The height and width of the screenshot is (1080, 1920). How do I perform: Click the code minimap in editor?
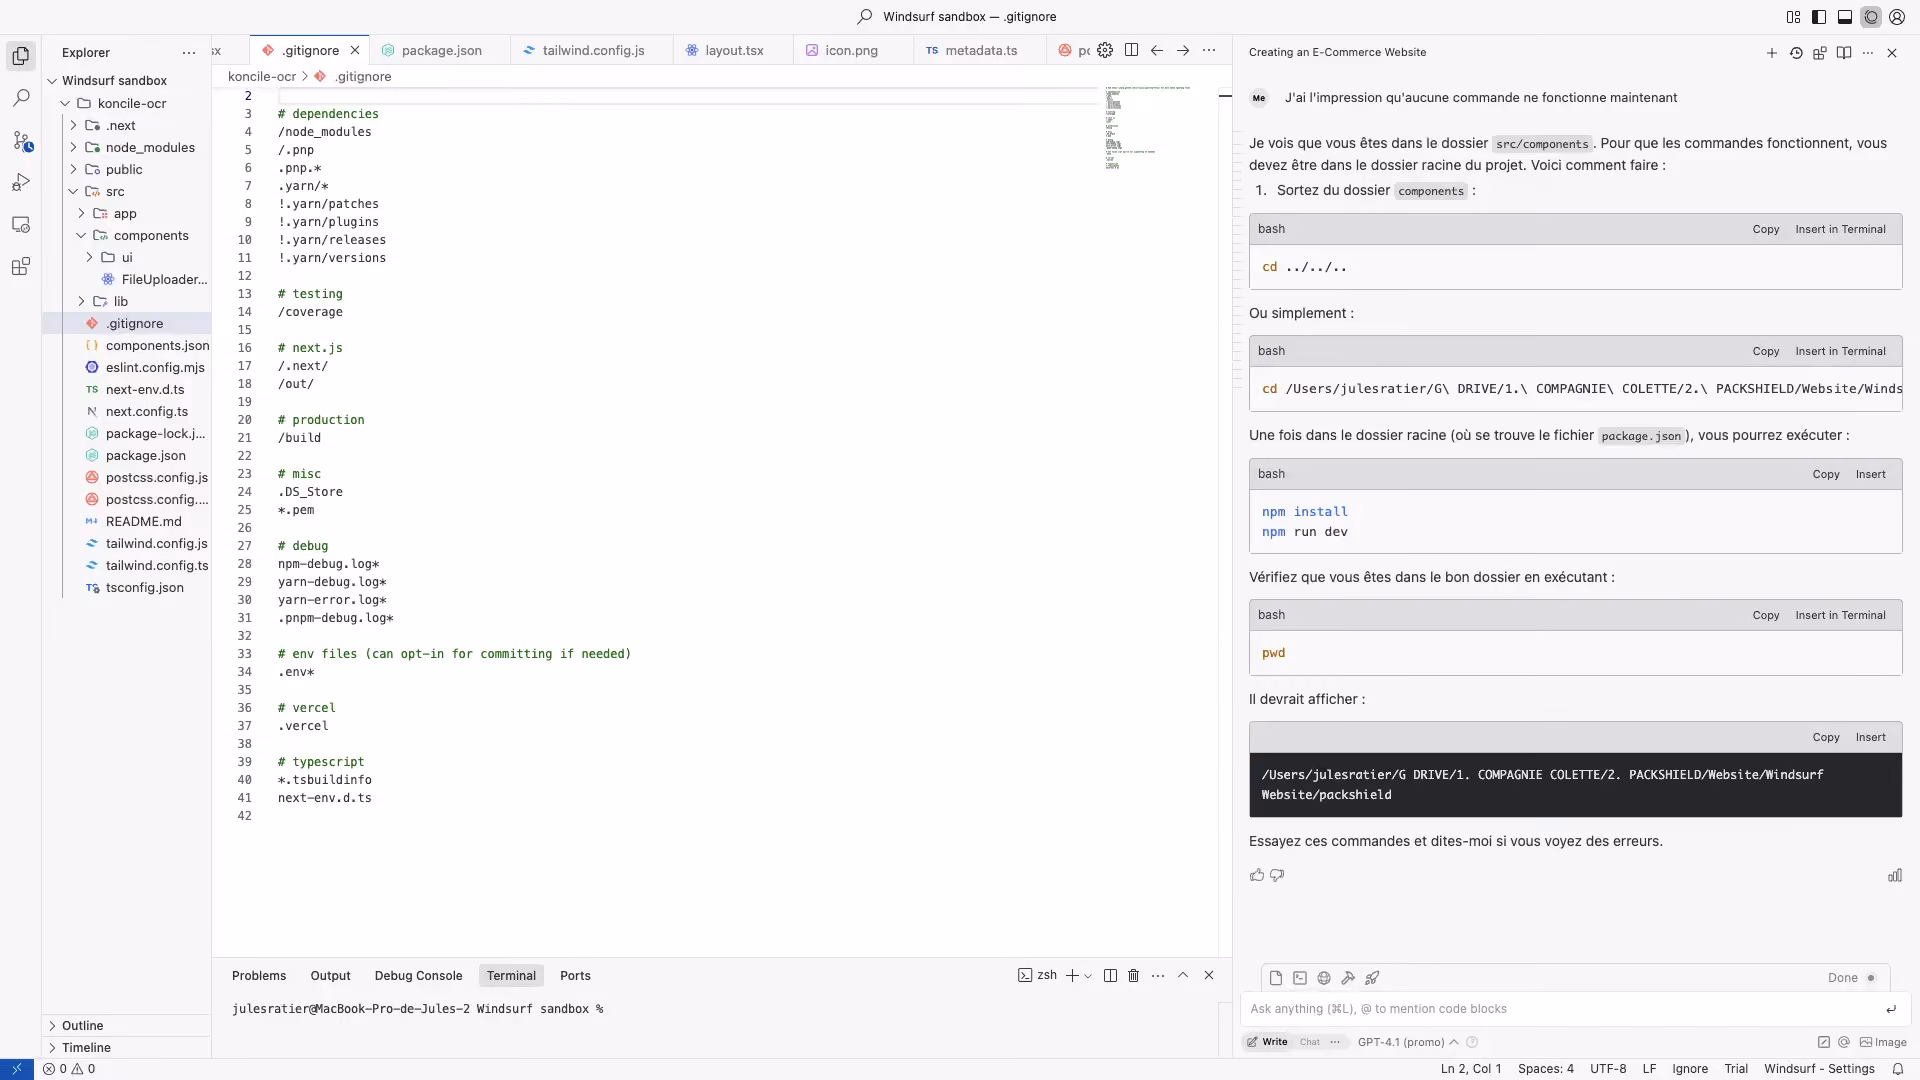pos(1146,128)
